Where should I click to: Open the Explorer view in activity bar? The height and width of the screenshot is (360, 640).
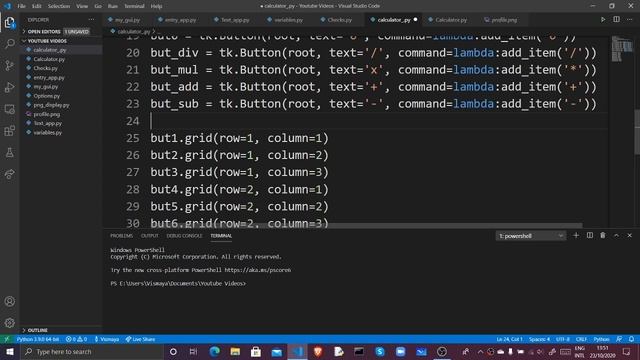[x=10, y=22]
